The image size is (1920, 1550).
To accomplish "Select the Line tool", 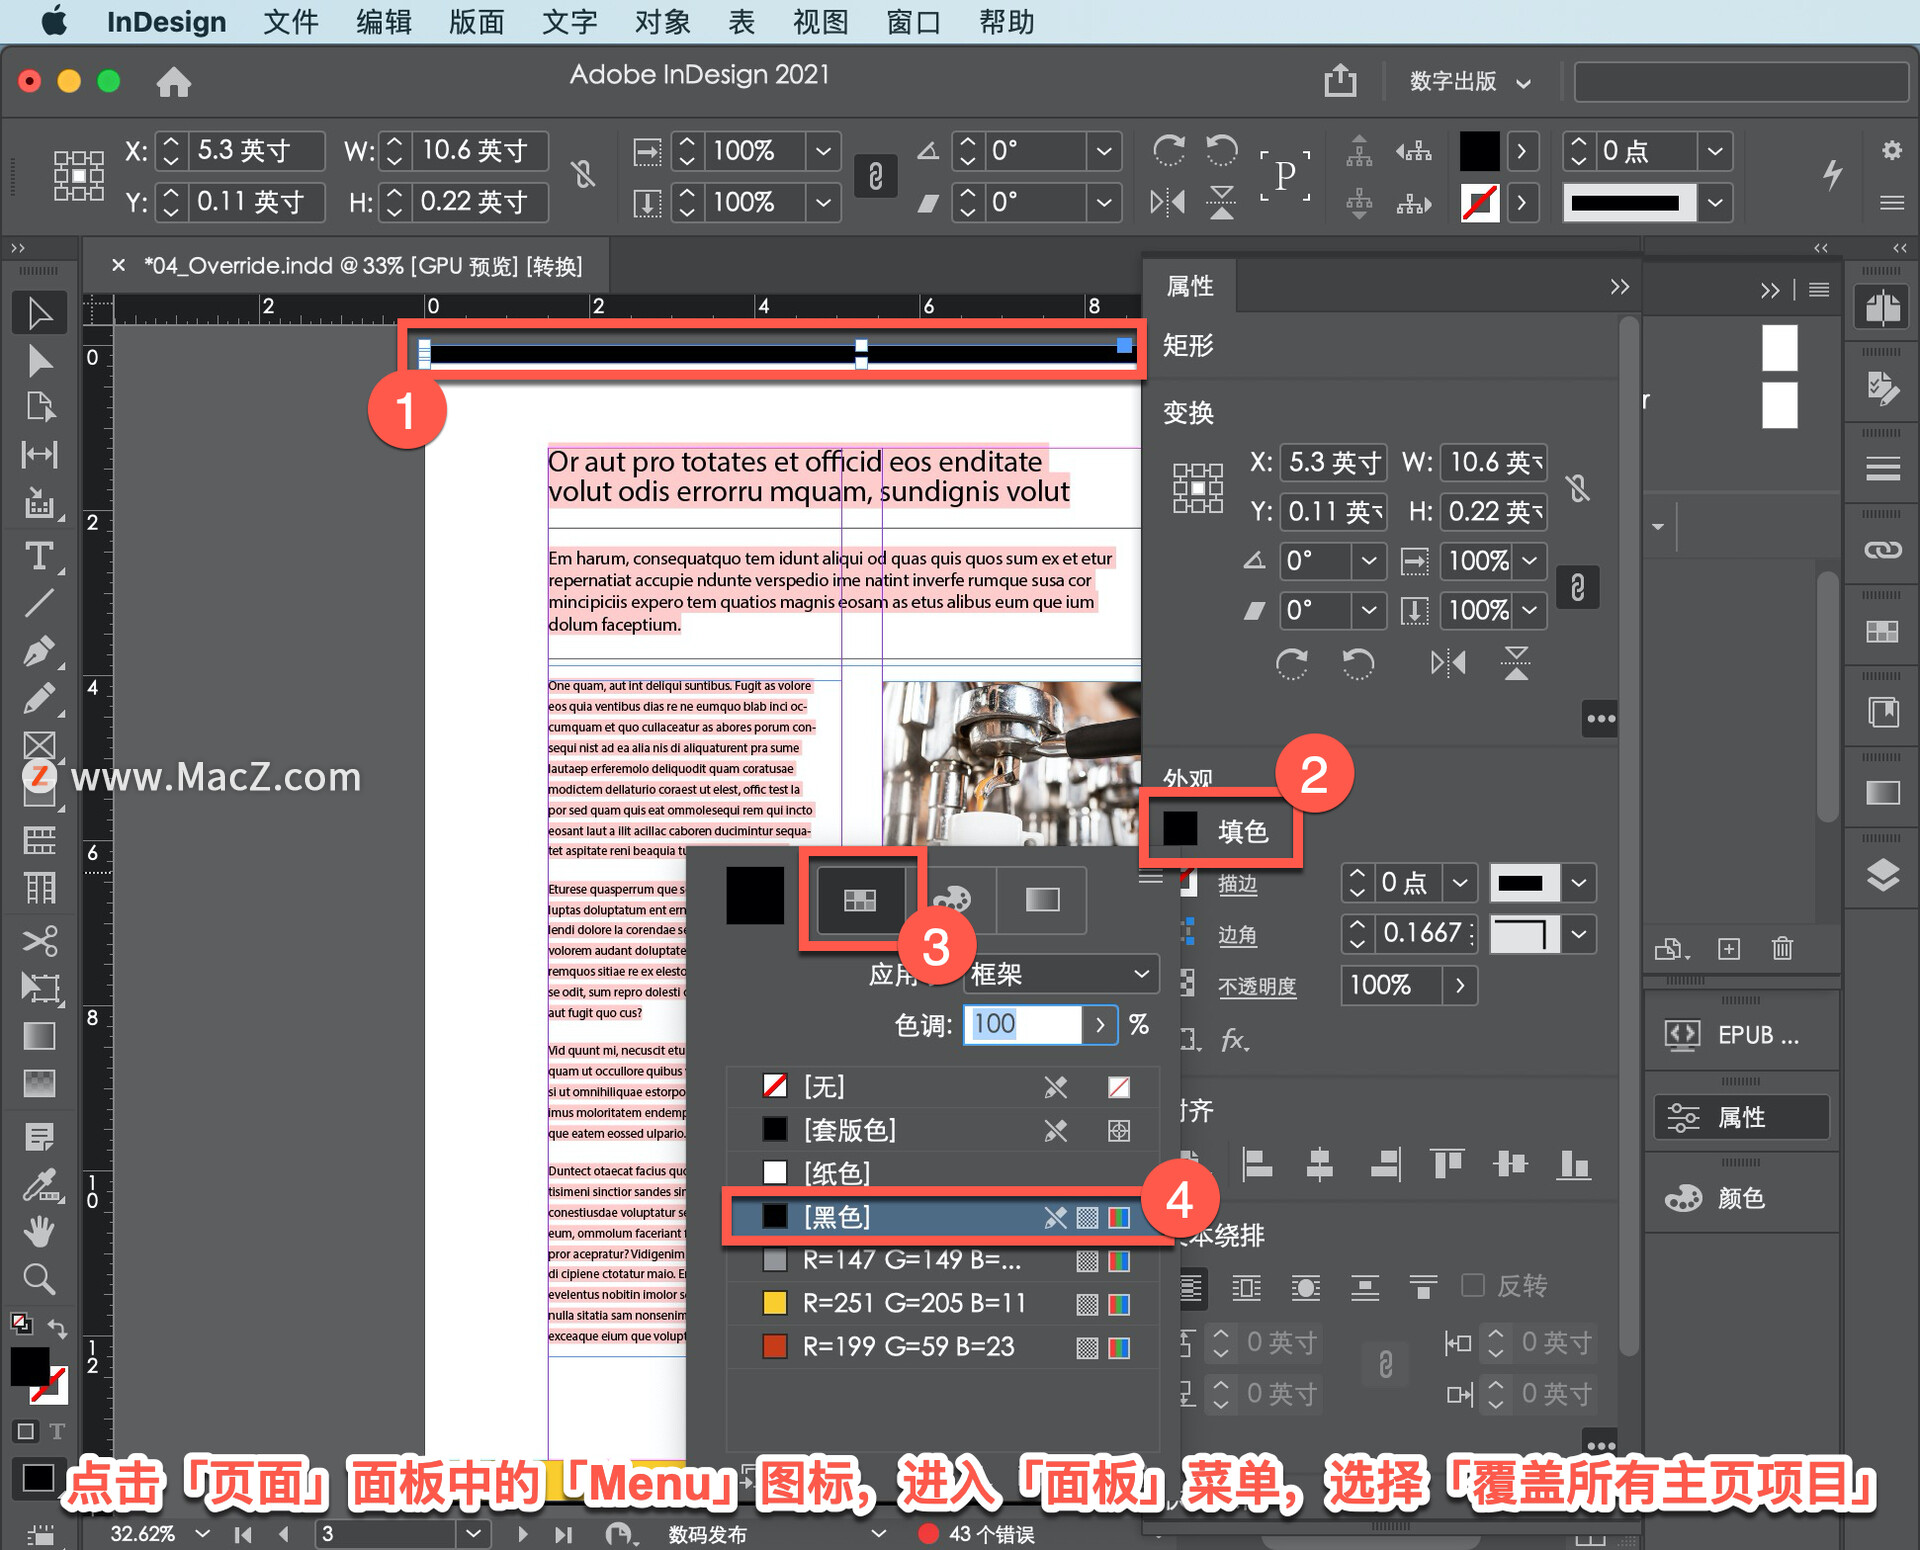I will (x=39, y=603).
